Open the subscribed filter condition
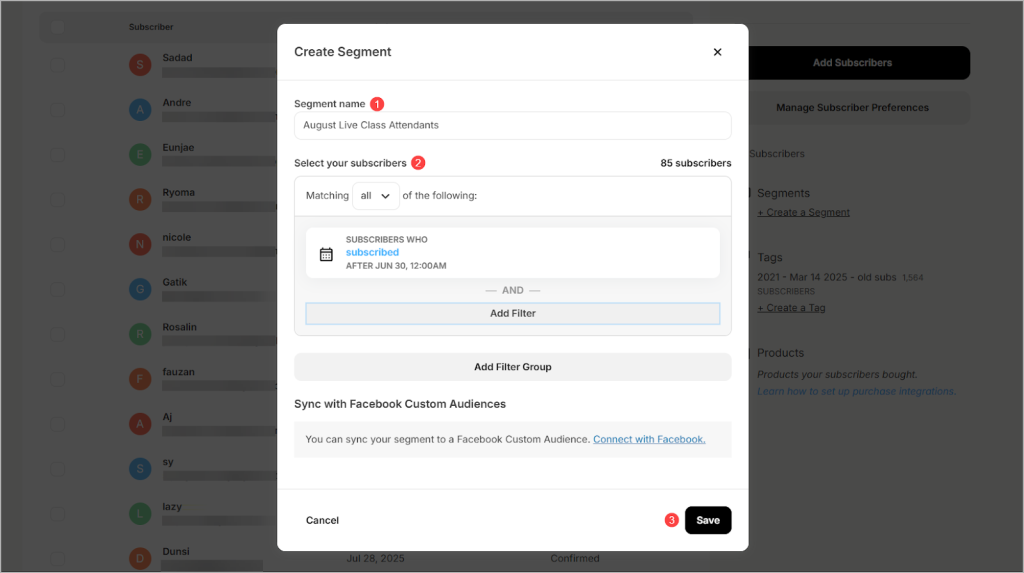Image resolution: width=1024 pixels, height=573 pixels. pyautogui.click(x=372, y=253)
